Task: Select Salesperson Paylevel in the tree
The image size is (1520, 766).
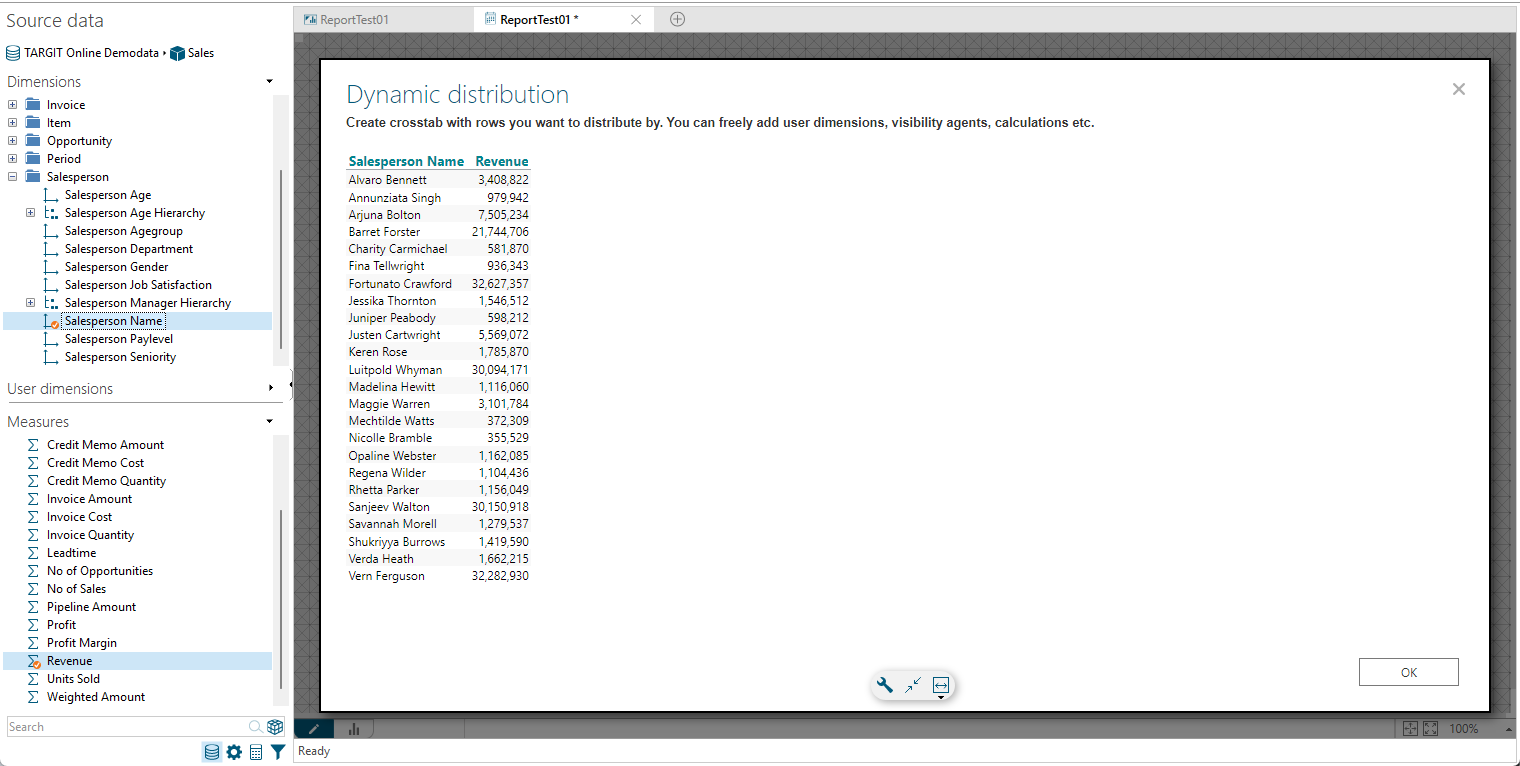Action: tap(119, 339)
